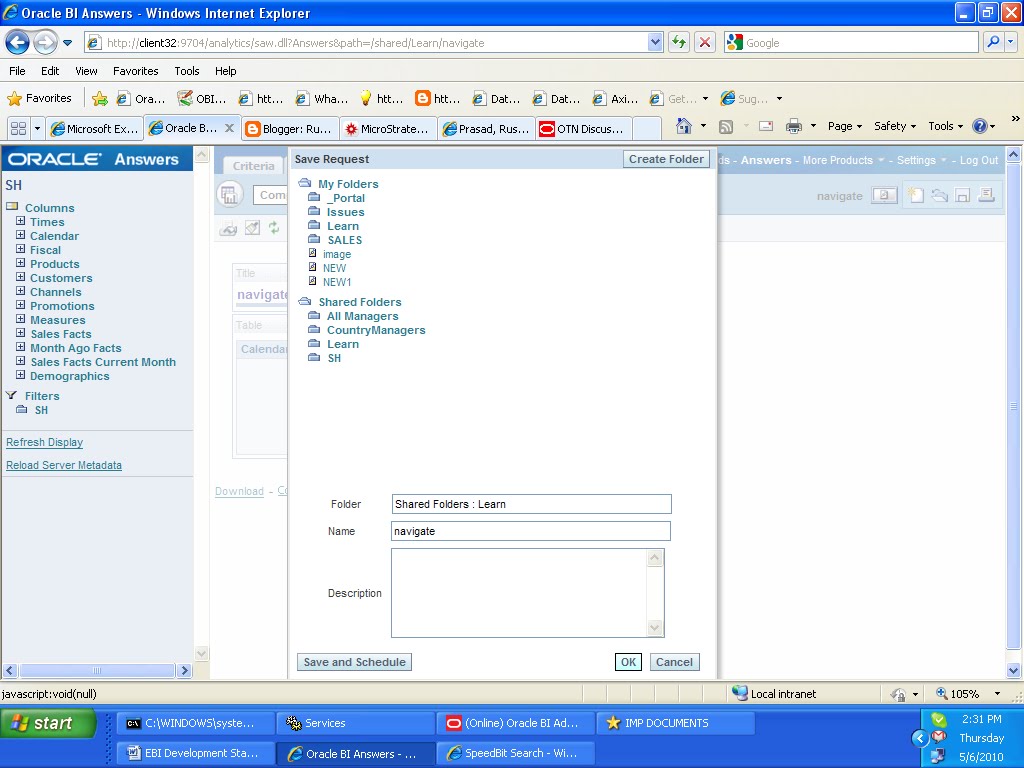Open the address bar dropdown arrow
Screen dimensions: 1024x768
click(655, 42)
